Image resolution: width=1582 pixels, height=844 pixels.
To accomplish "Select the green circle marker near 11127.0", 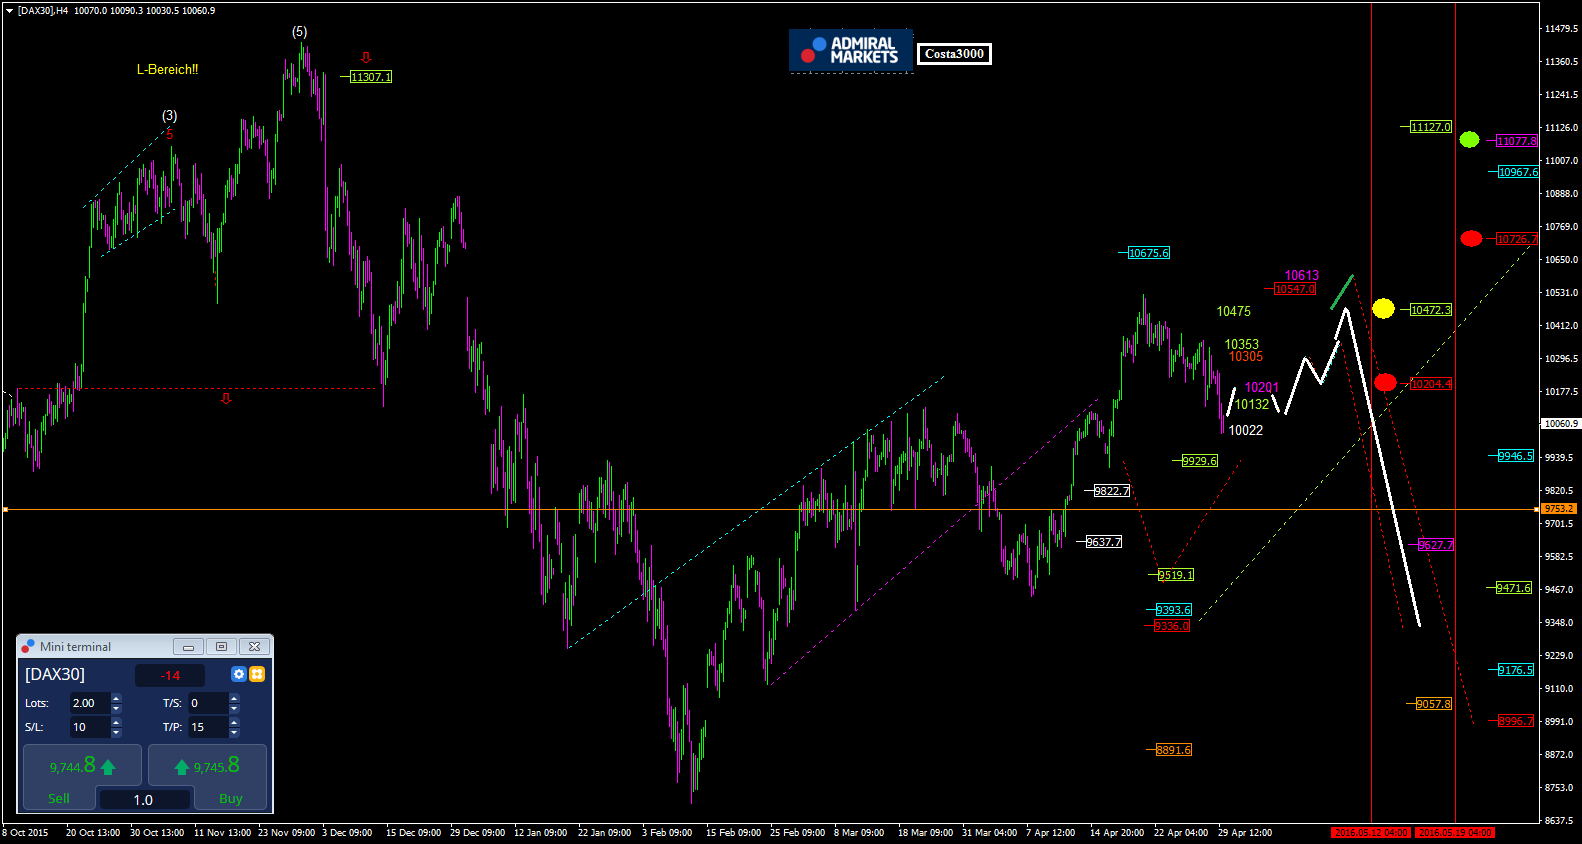I will point(1469,140).
